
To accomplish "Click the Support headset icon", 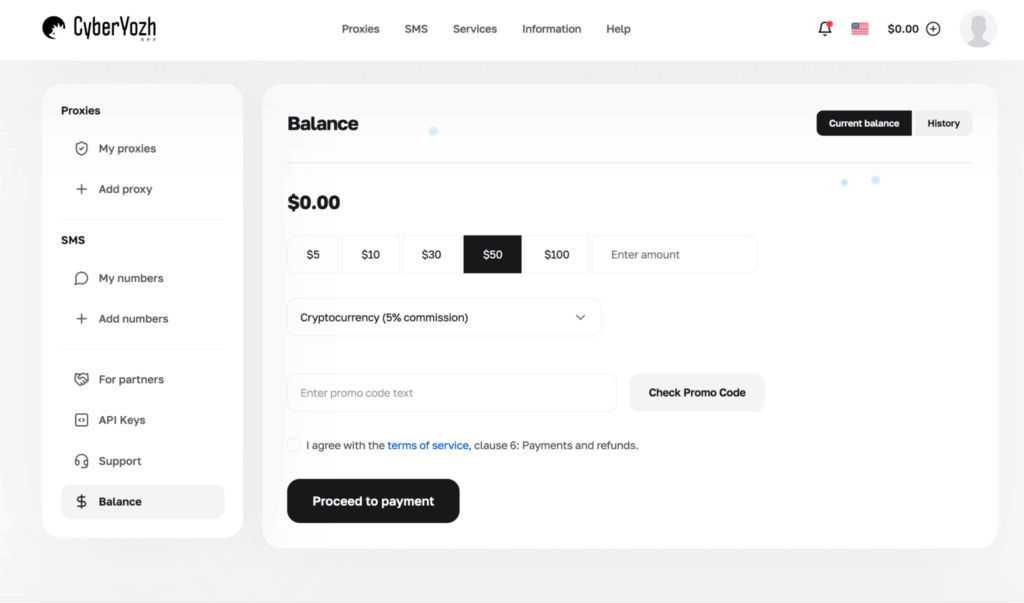I will coord(81,460).
